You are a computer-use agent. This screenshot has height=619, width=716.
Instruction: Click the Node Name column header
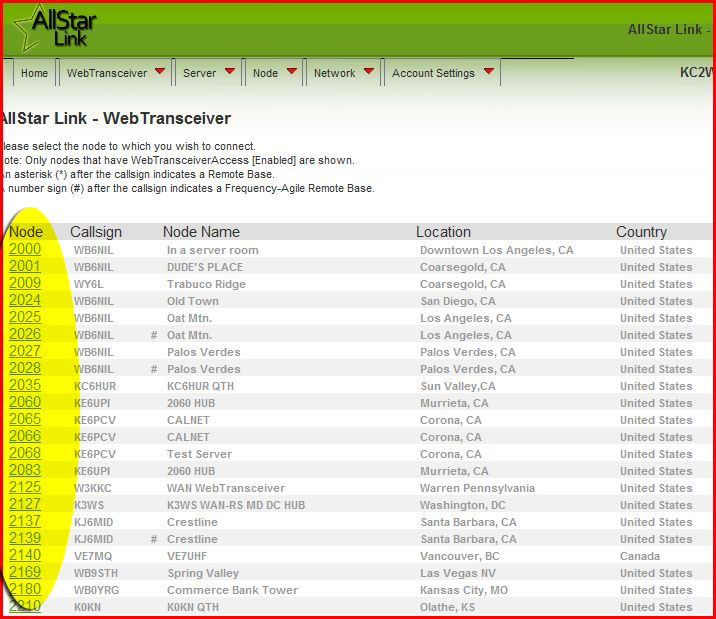(201, 232)
